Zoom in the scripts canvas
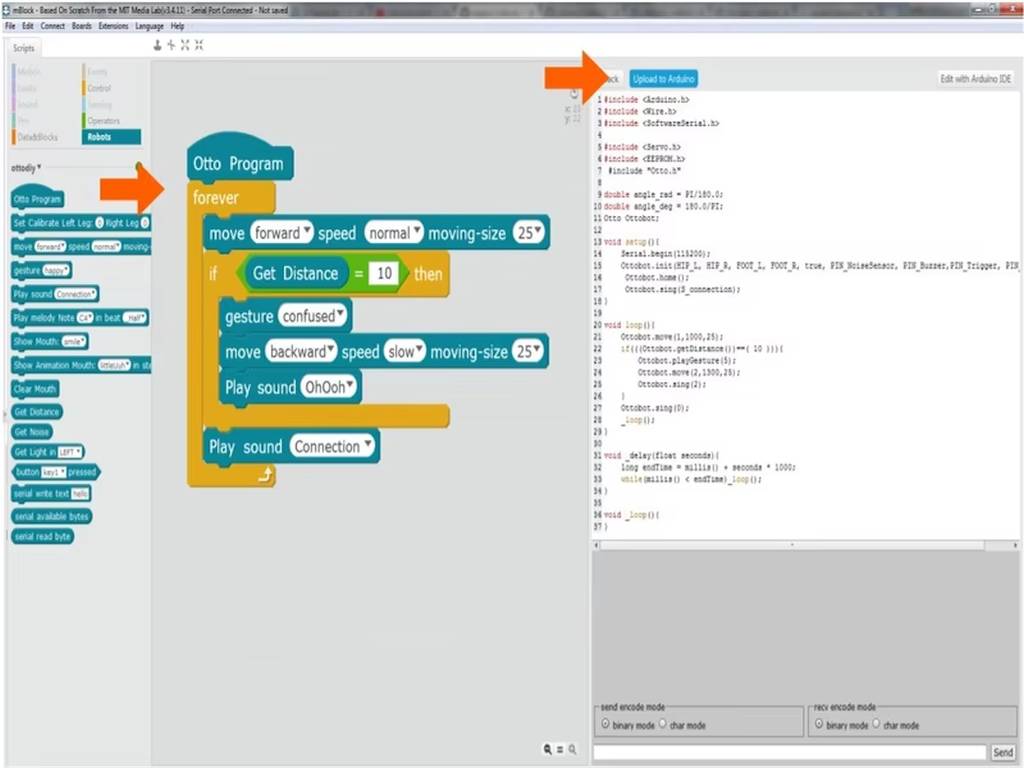 571,748
